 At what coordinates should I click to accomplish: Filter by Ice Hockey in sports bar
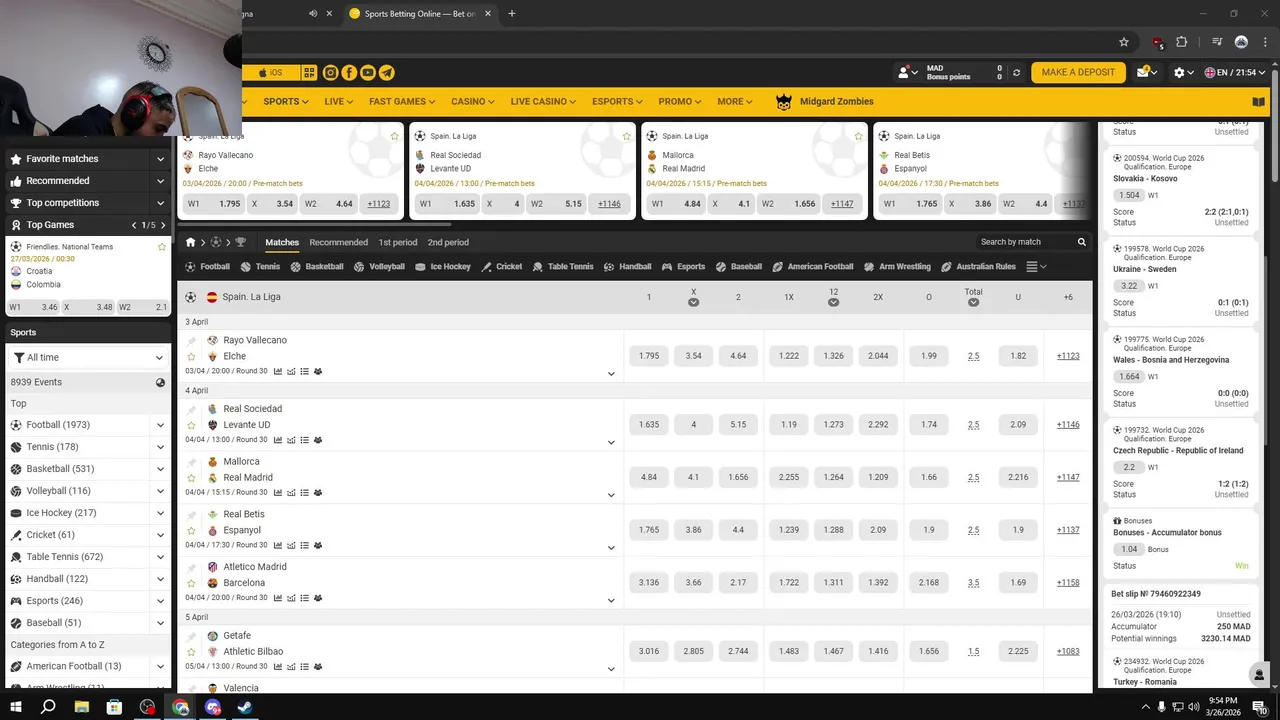[443, 267]
